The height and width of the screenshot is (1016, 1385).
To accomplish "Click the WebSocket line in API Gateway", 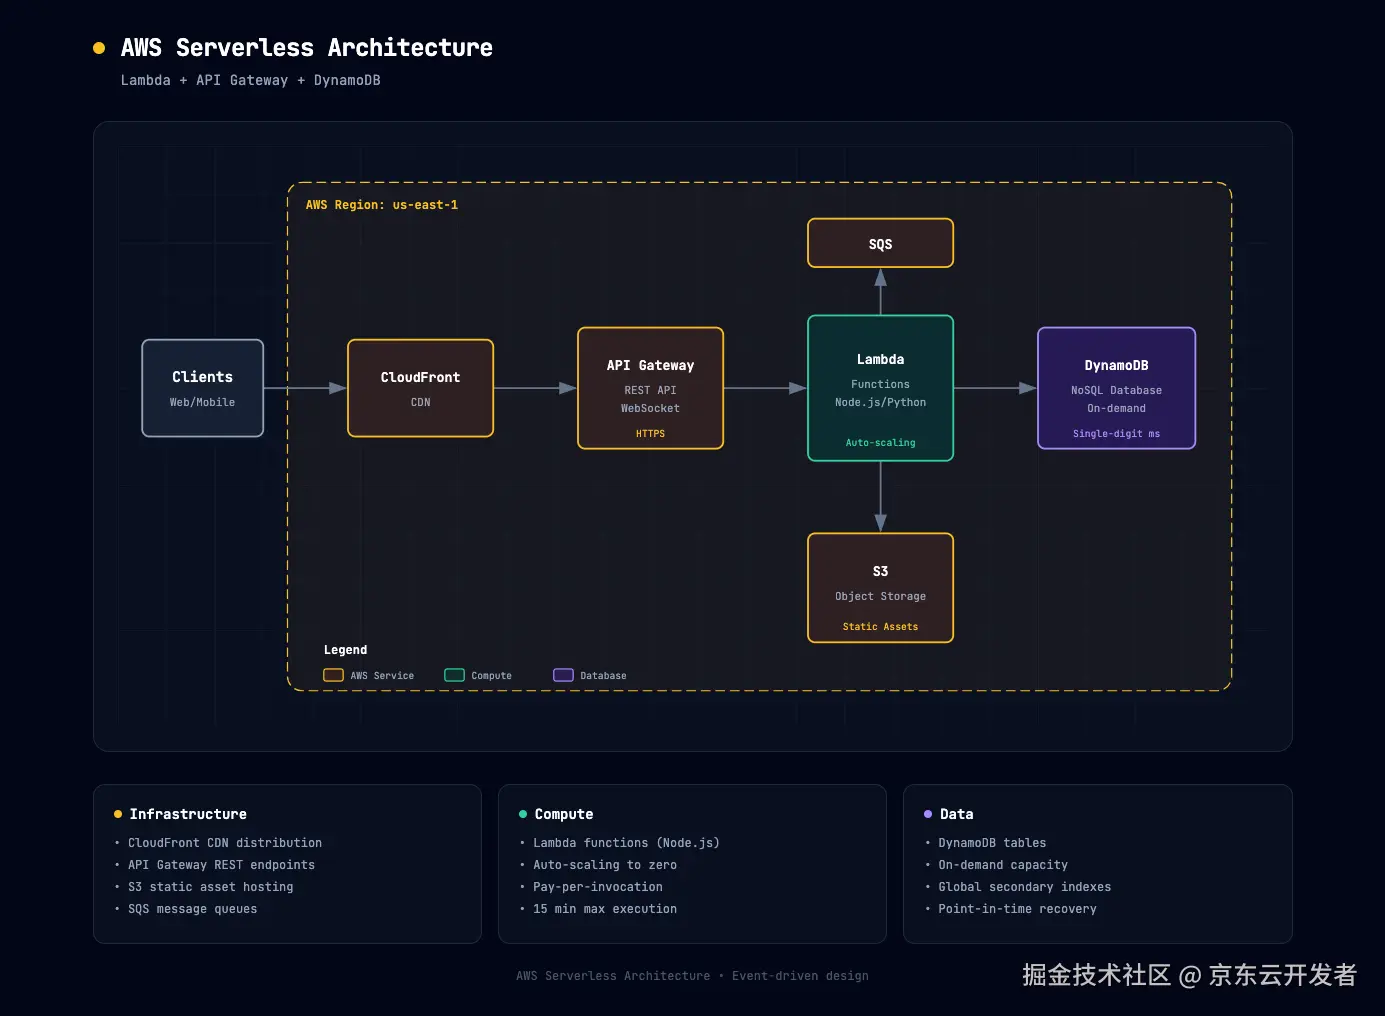I will [x=650, y=408].
